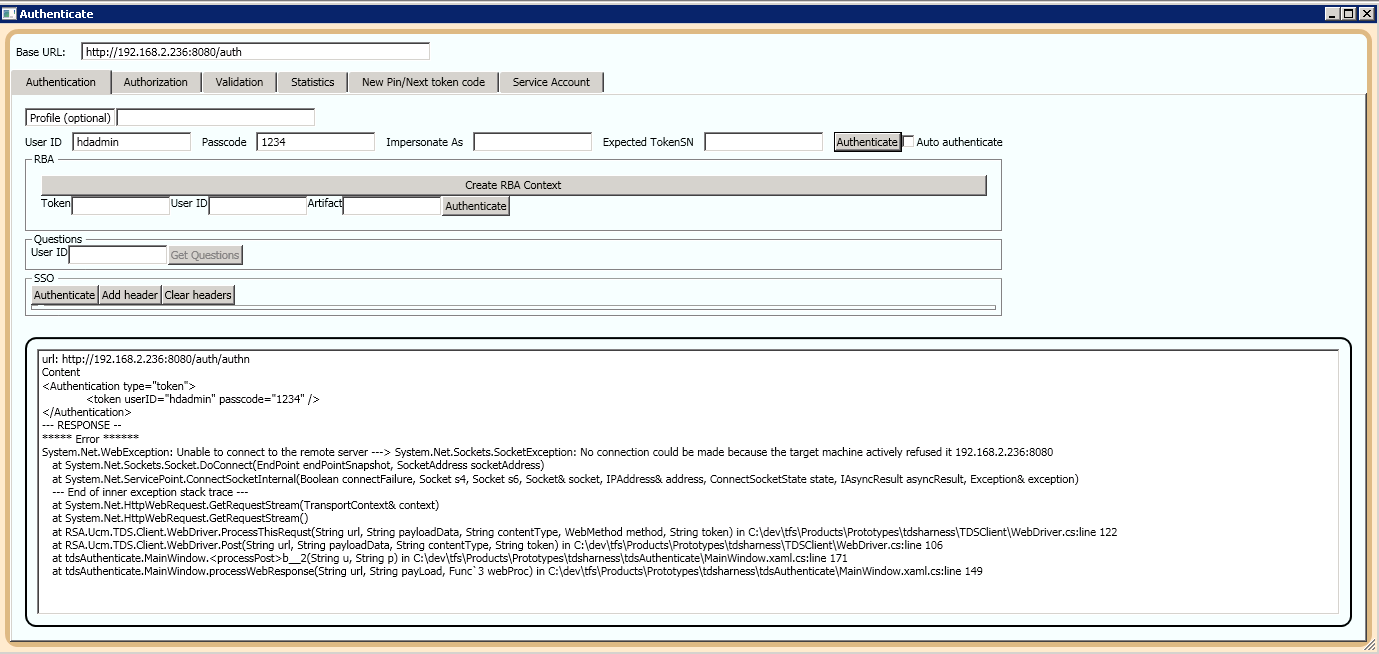Select the Authentication tab
The width and height of the screenshot is (1379, 654).
(61, 82)
